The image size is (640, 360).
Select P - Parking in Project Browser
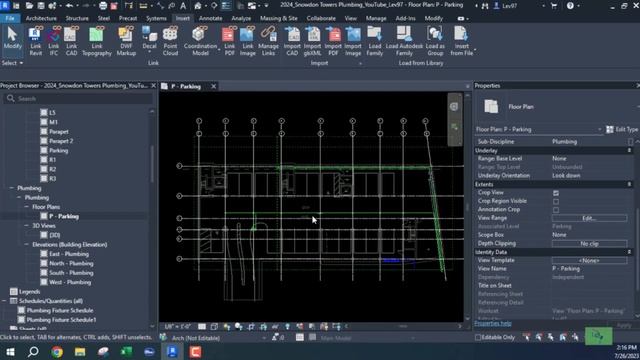[x=64, y=216]
